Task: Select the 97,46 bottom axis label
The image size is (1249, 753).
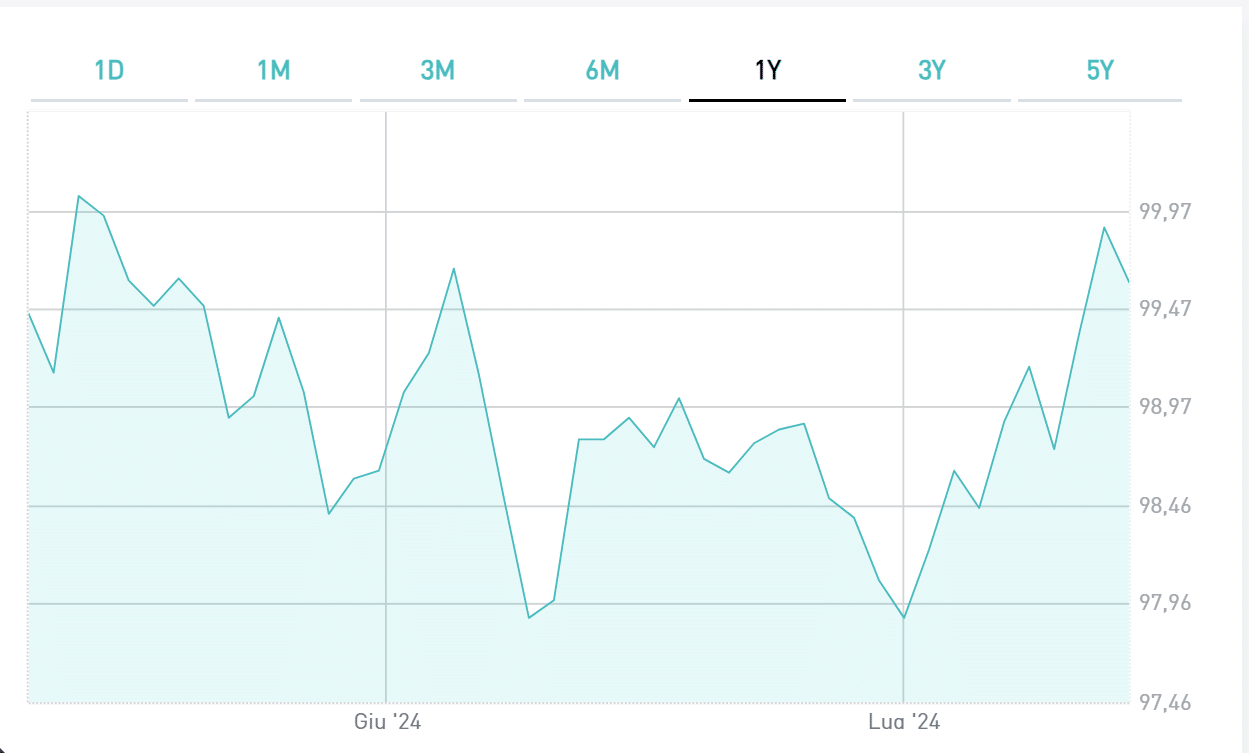Action: 1165,703
